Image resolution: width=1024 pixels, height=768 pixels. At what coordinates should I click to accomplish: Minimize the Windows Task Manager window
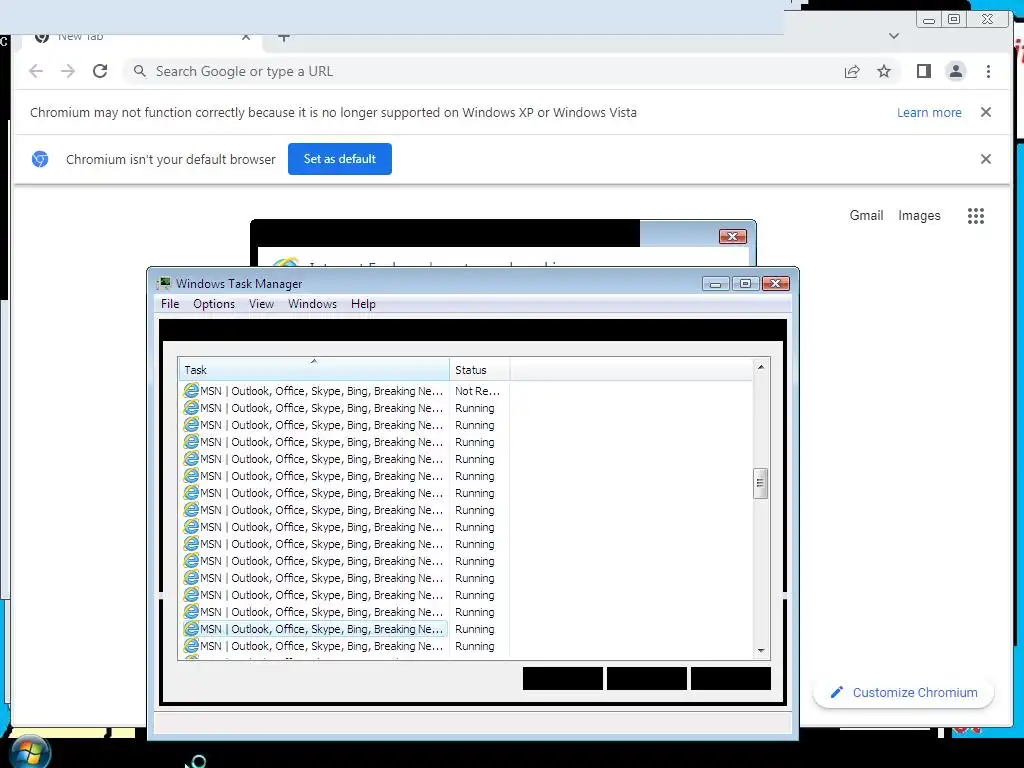[716, 283]
